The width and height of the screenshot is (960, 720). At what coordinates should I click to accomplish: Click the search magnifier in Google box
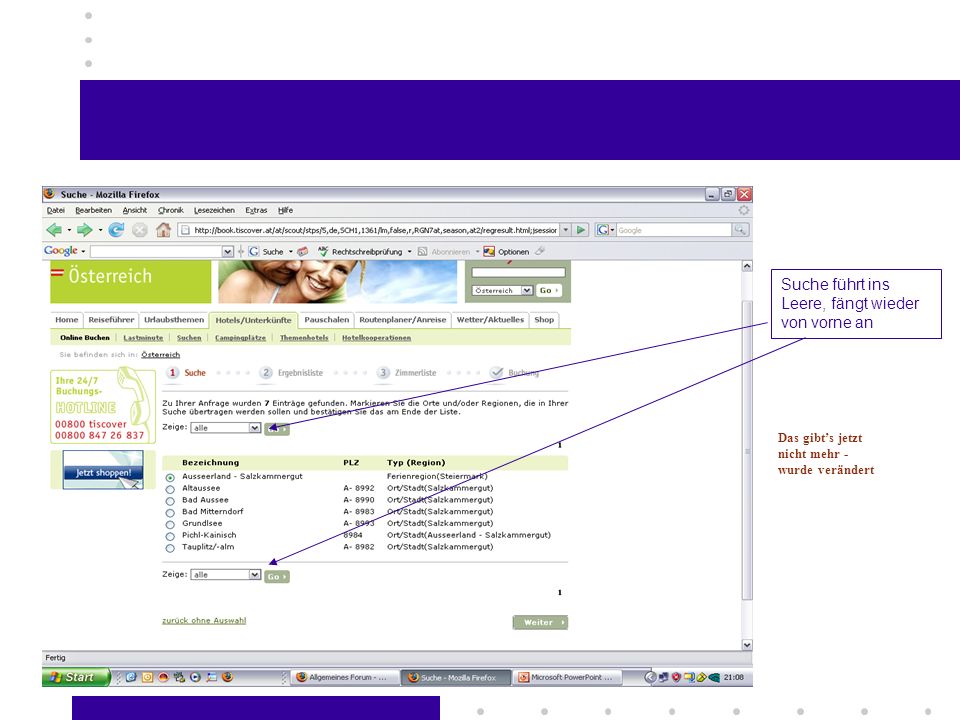coord(740,230)
